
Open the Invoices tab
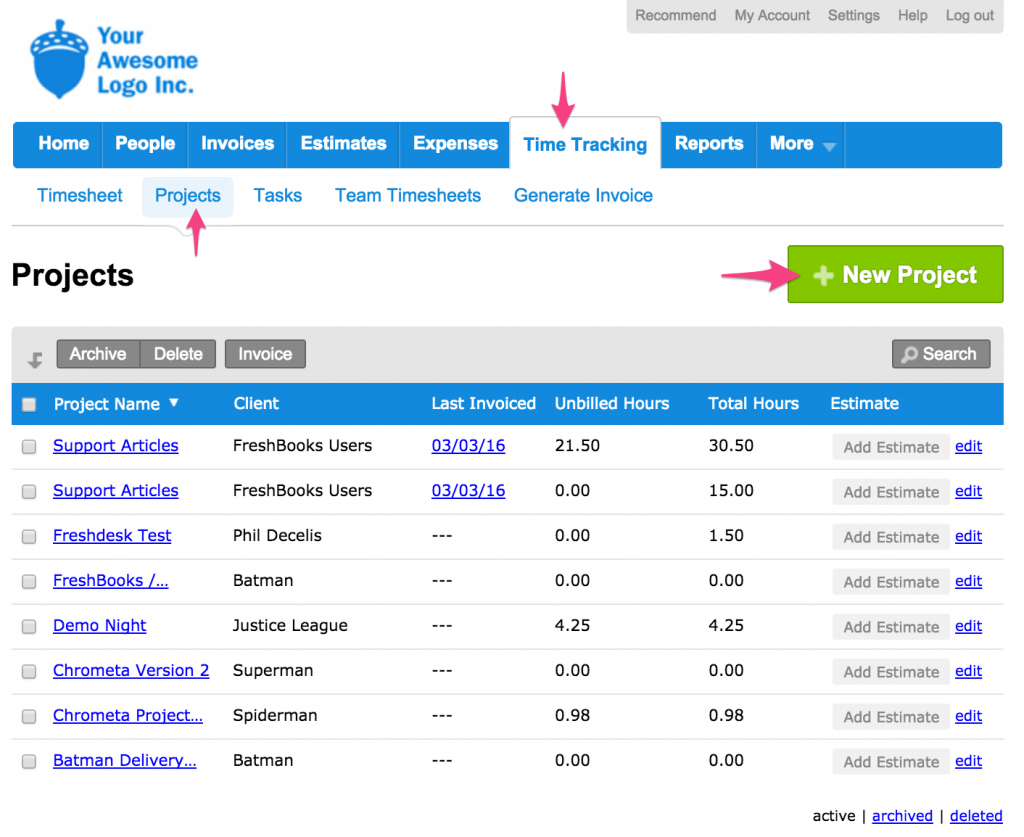(x=237, y=144)
